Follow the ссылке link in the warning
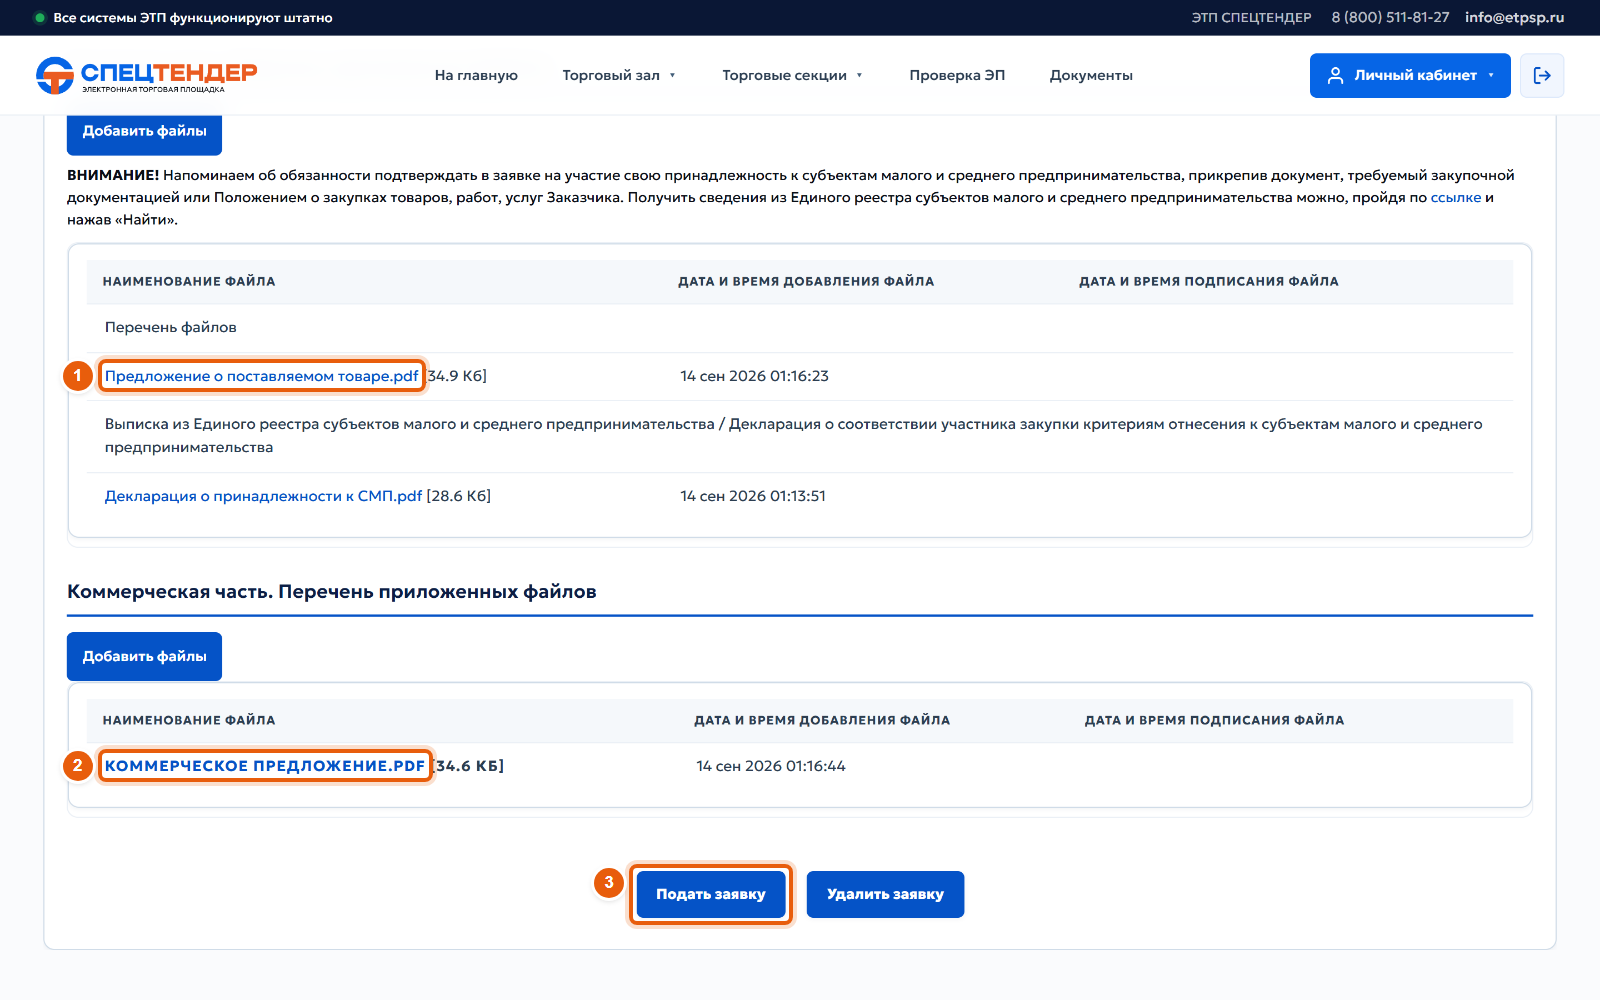 [x=1456, y=198]
